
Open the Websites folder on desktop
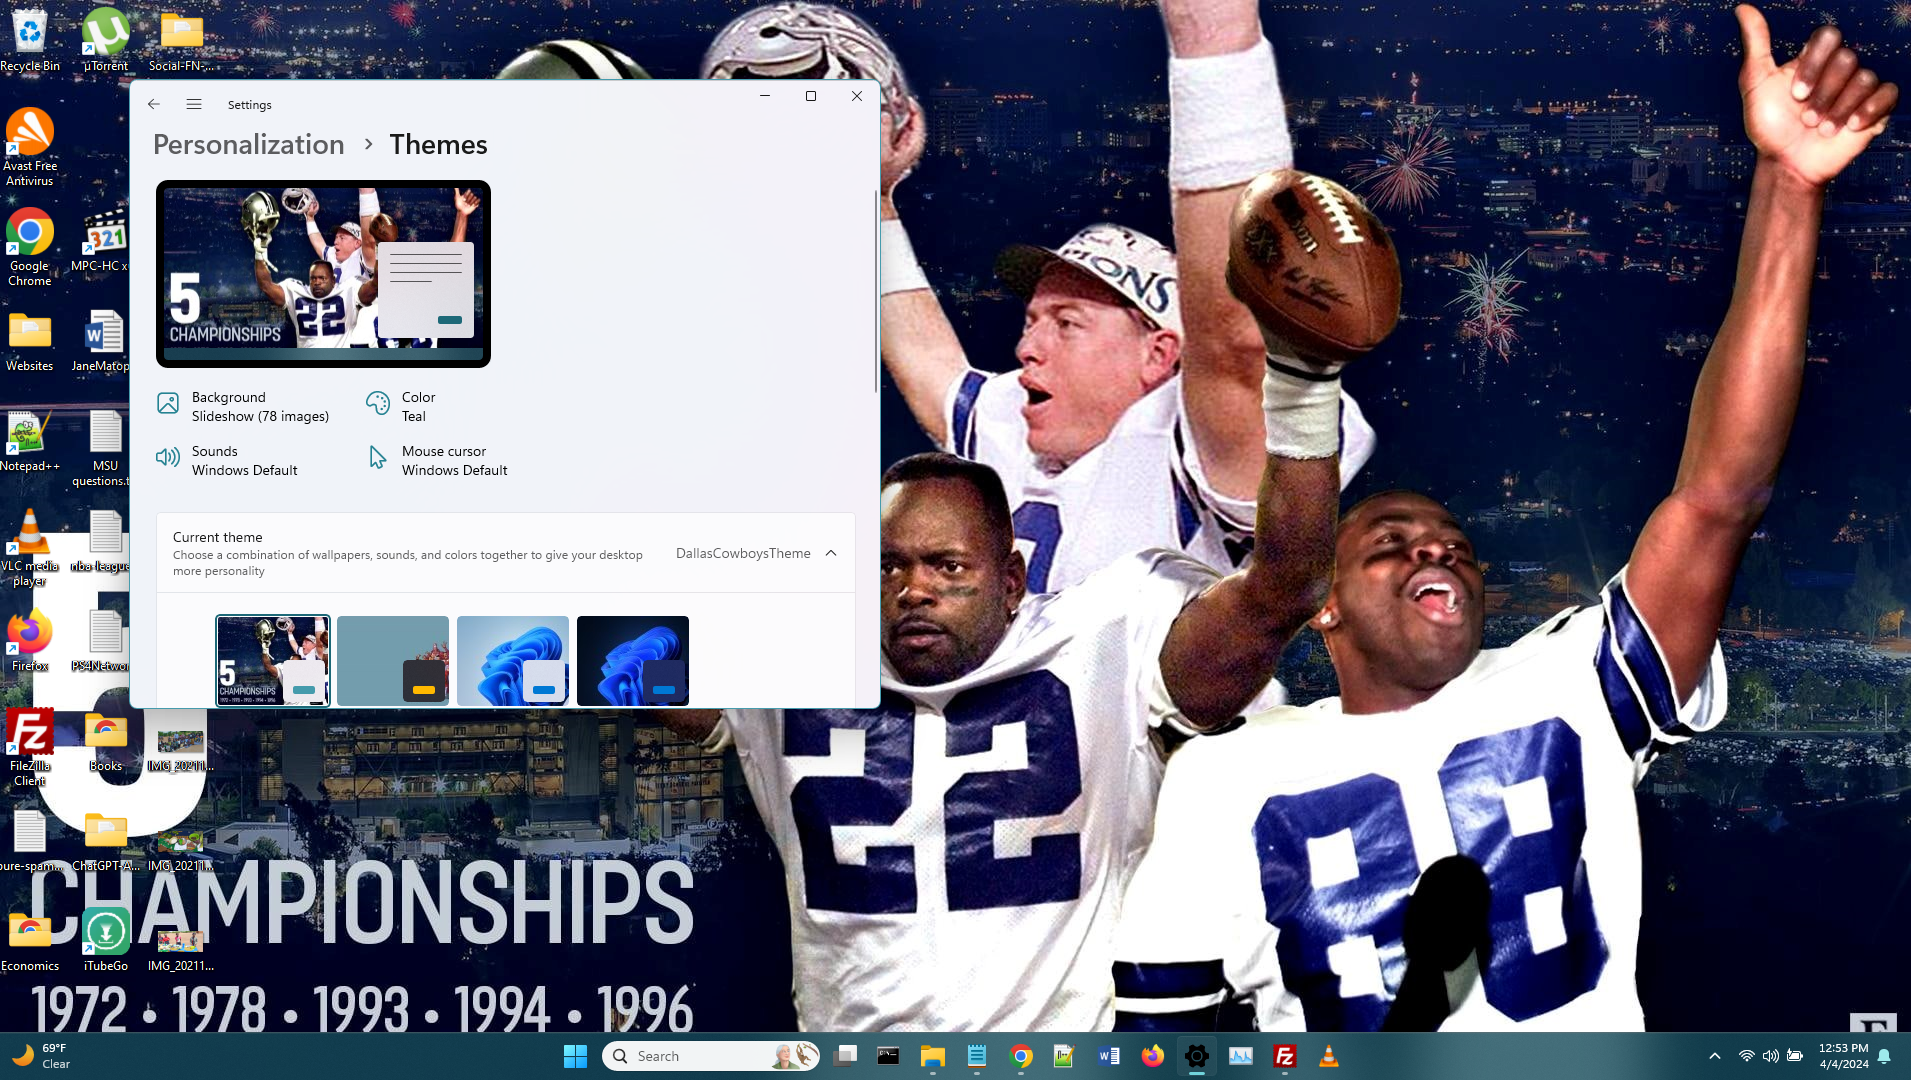(30, 340)
